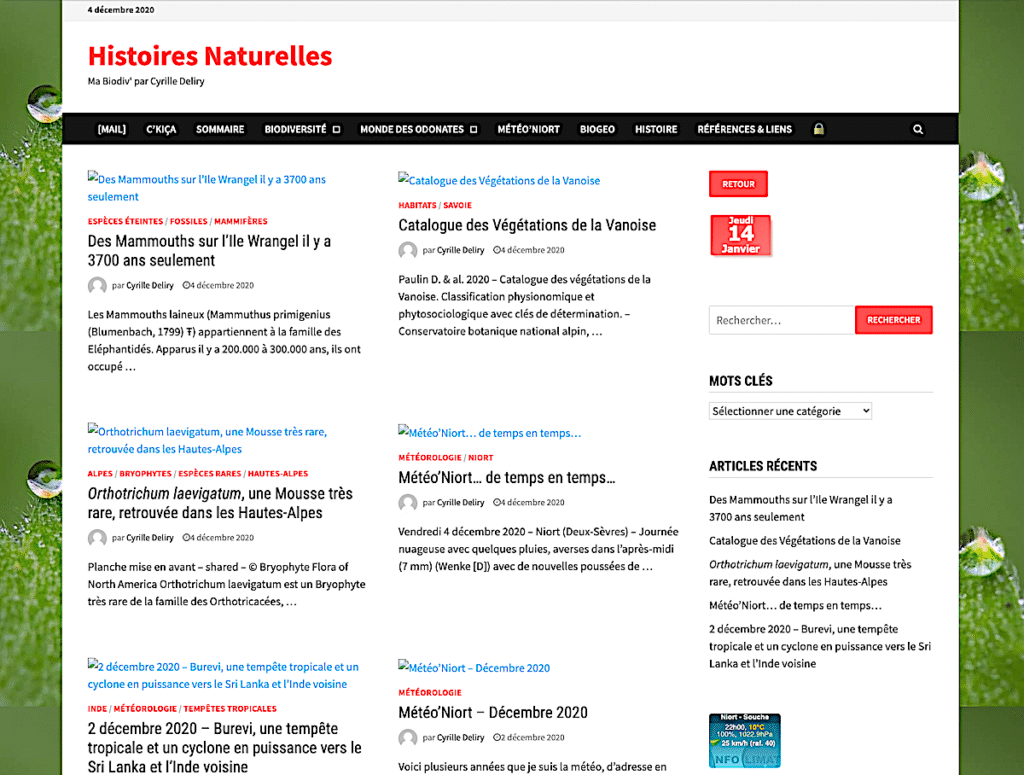Open recent article Catalogue des Végétations in sidebar
1024x775 pixels.
804,541
